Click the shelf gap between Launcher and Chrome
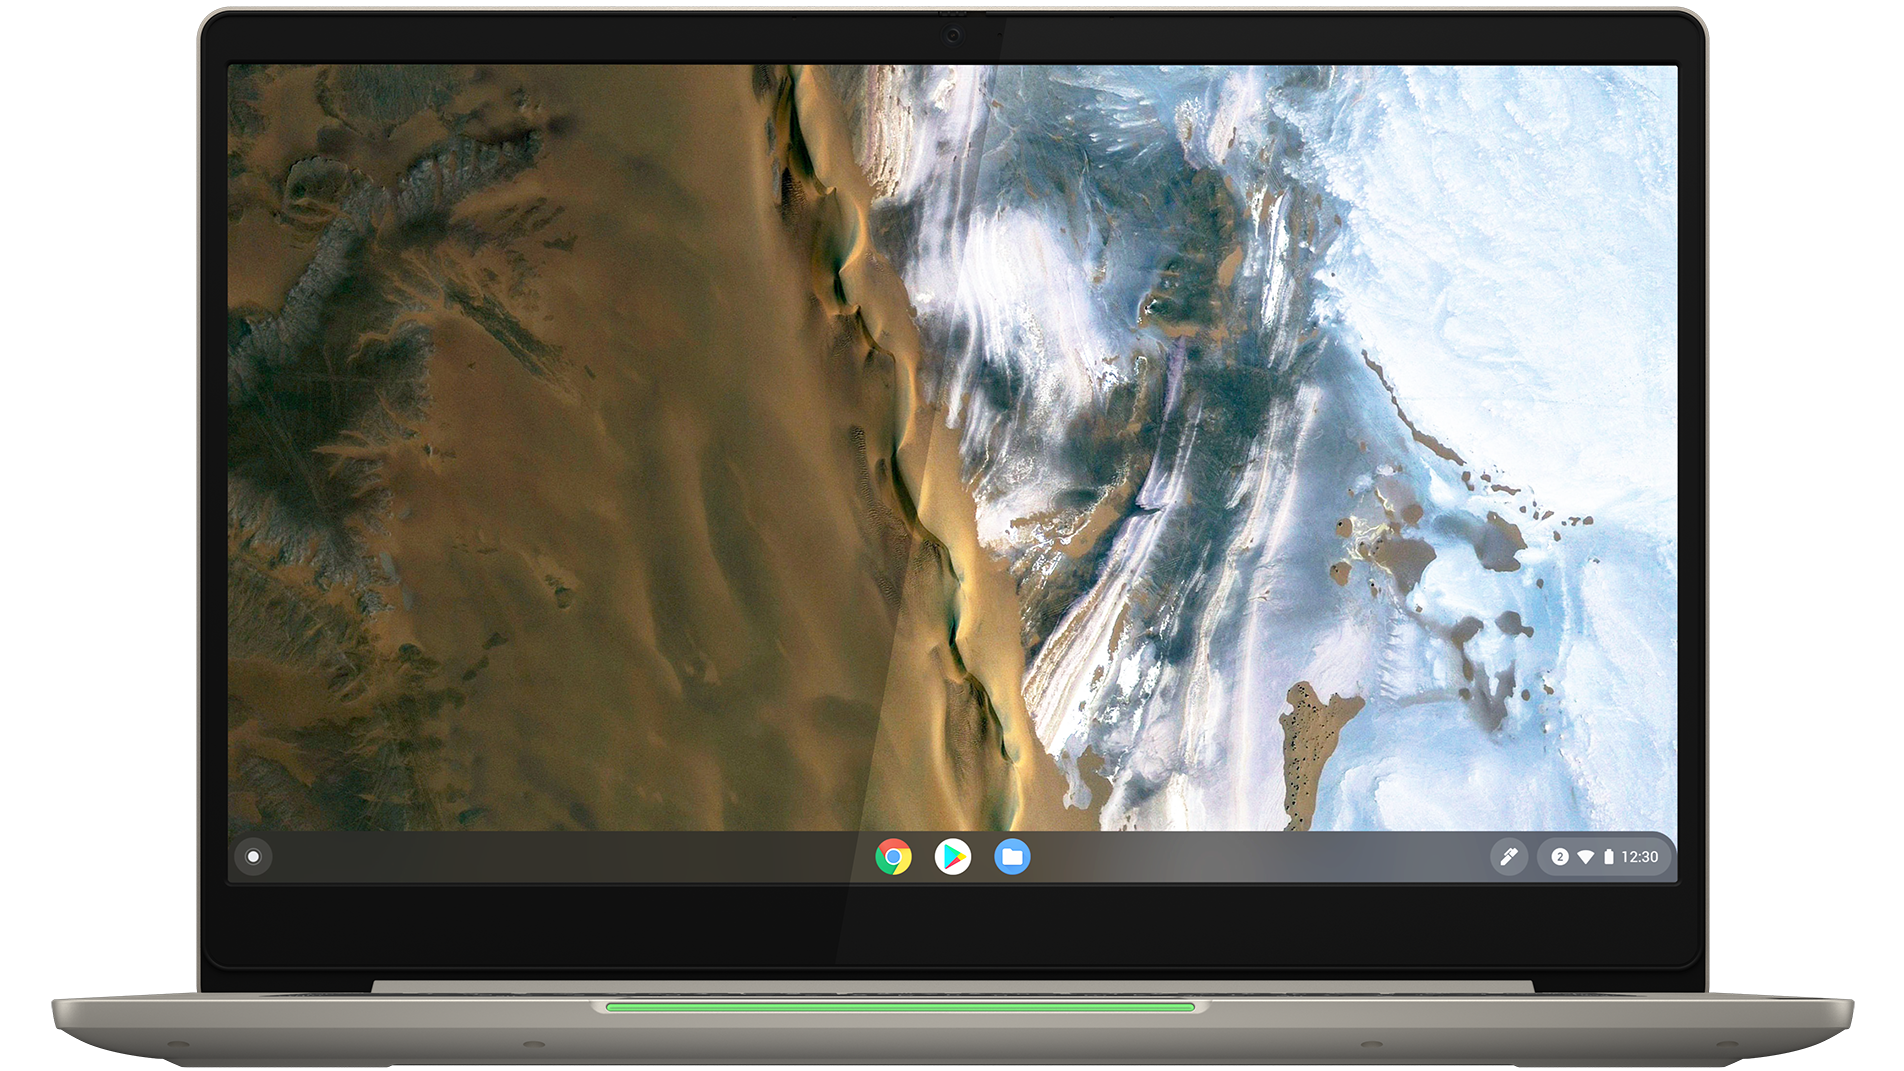This screenshot has height=1071, width=1904. [x=560, y=857]
